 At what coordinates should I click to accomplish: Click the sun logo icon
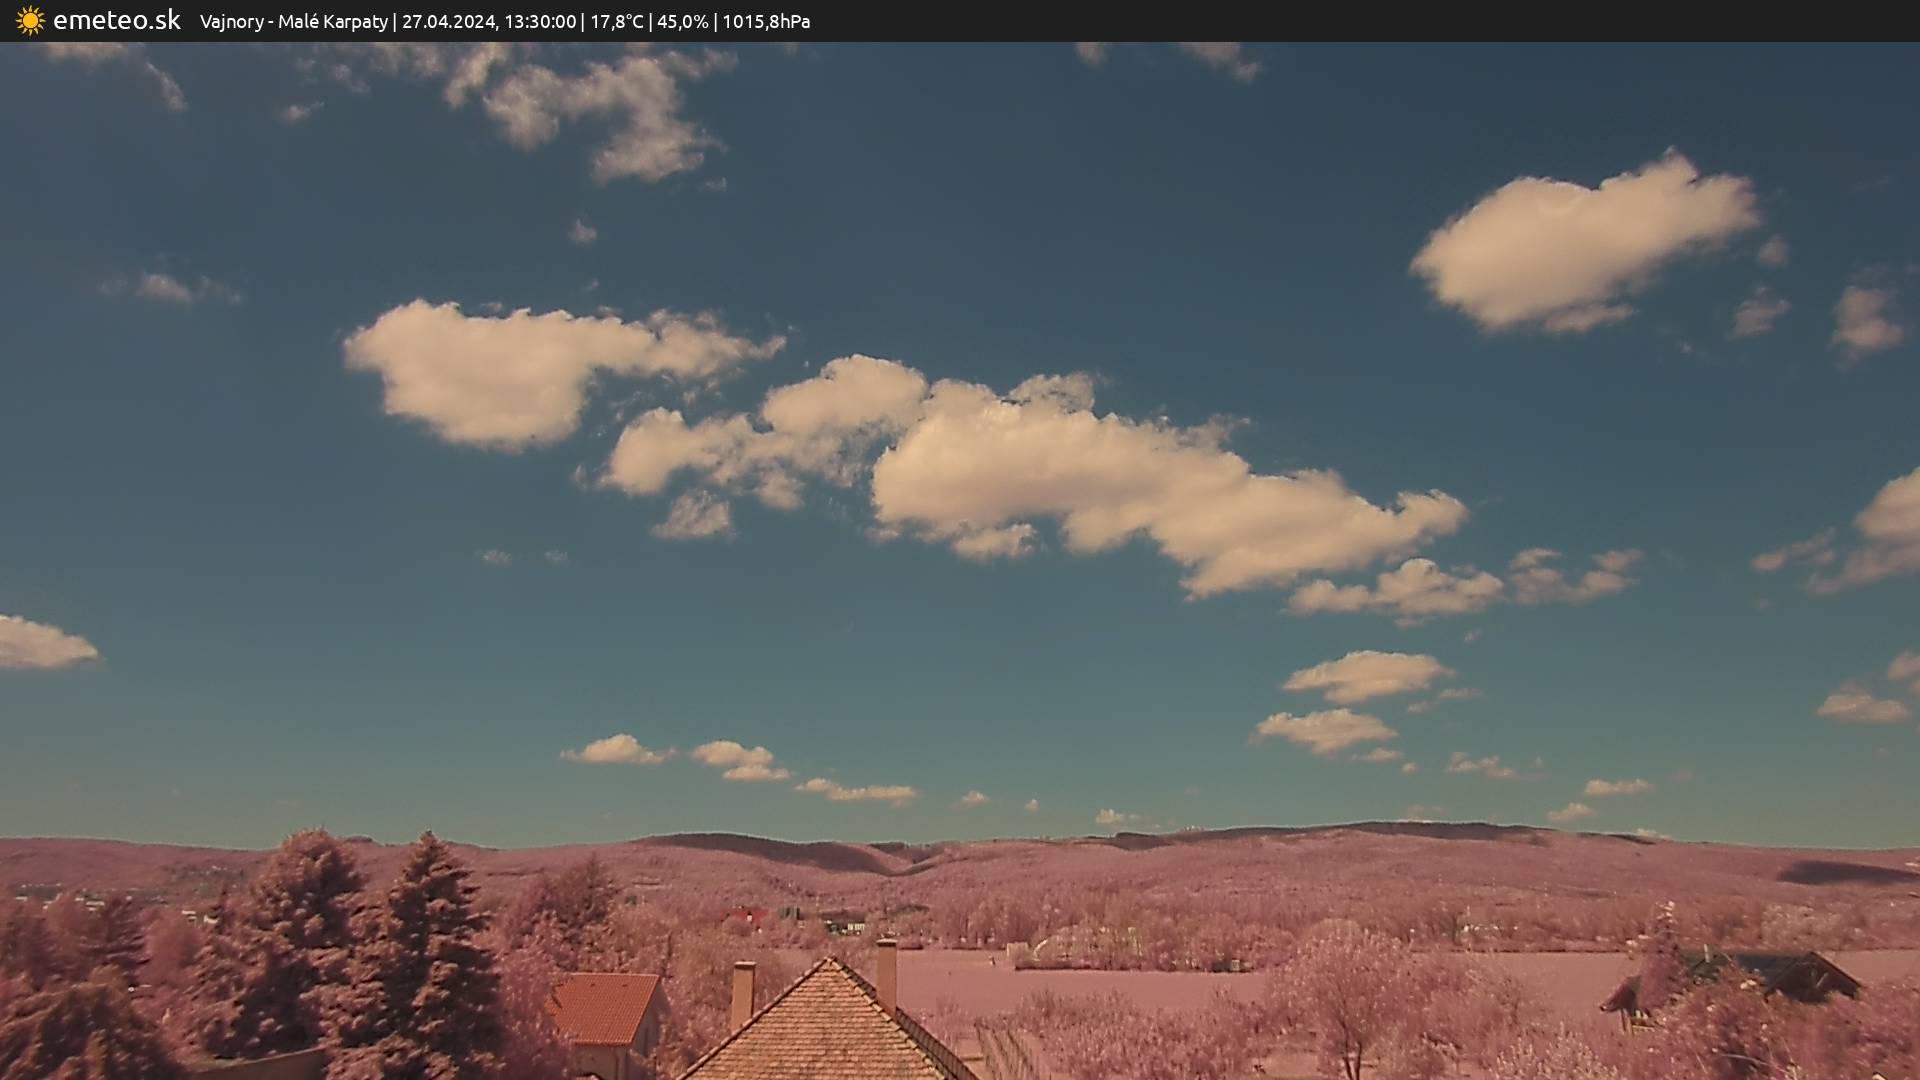30,20
